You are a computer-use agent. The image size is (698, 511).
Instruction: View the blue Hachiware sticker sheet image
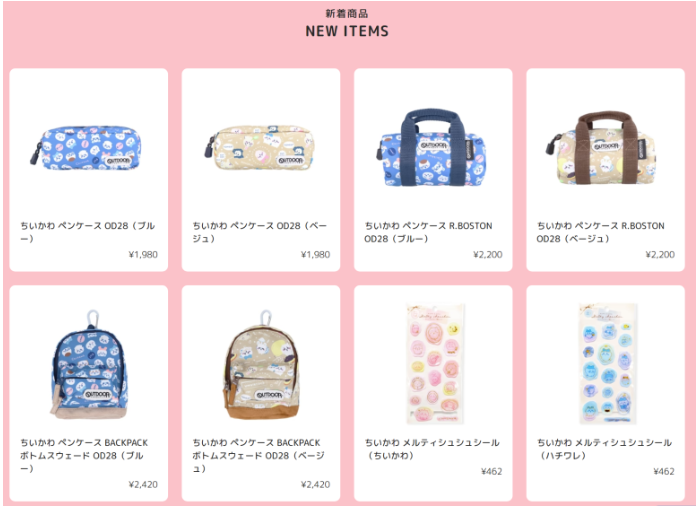click(x=607, y=364)
